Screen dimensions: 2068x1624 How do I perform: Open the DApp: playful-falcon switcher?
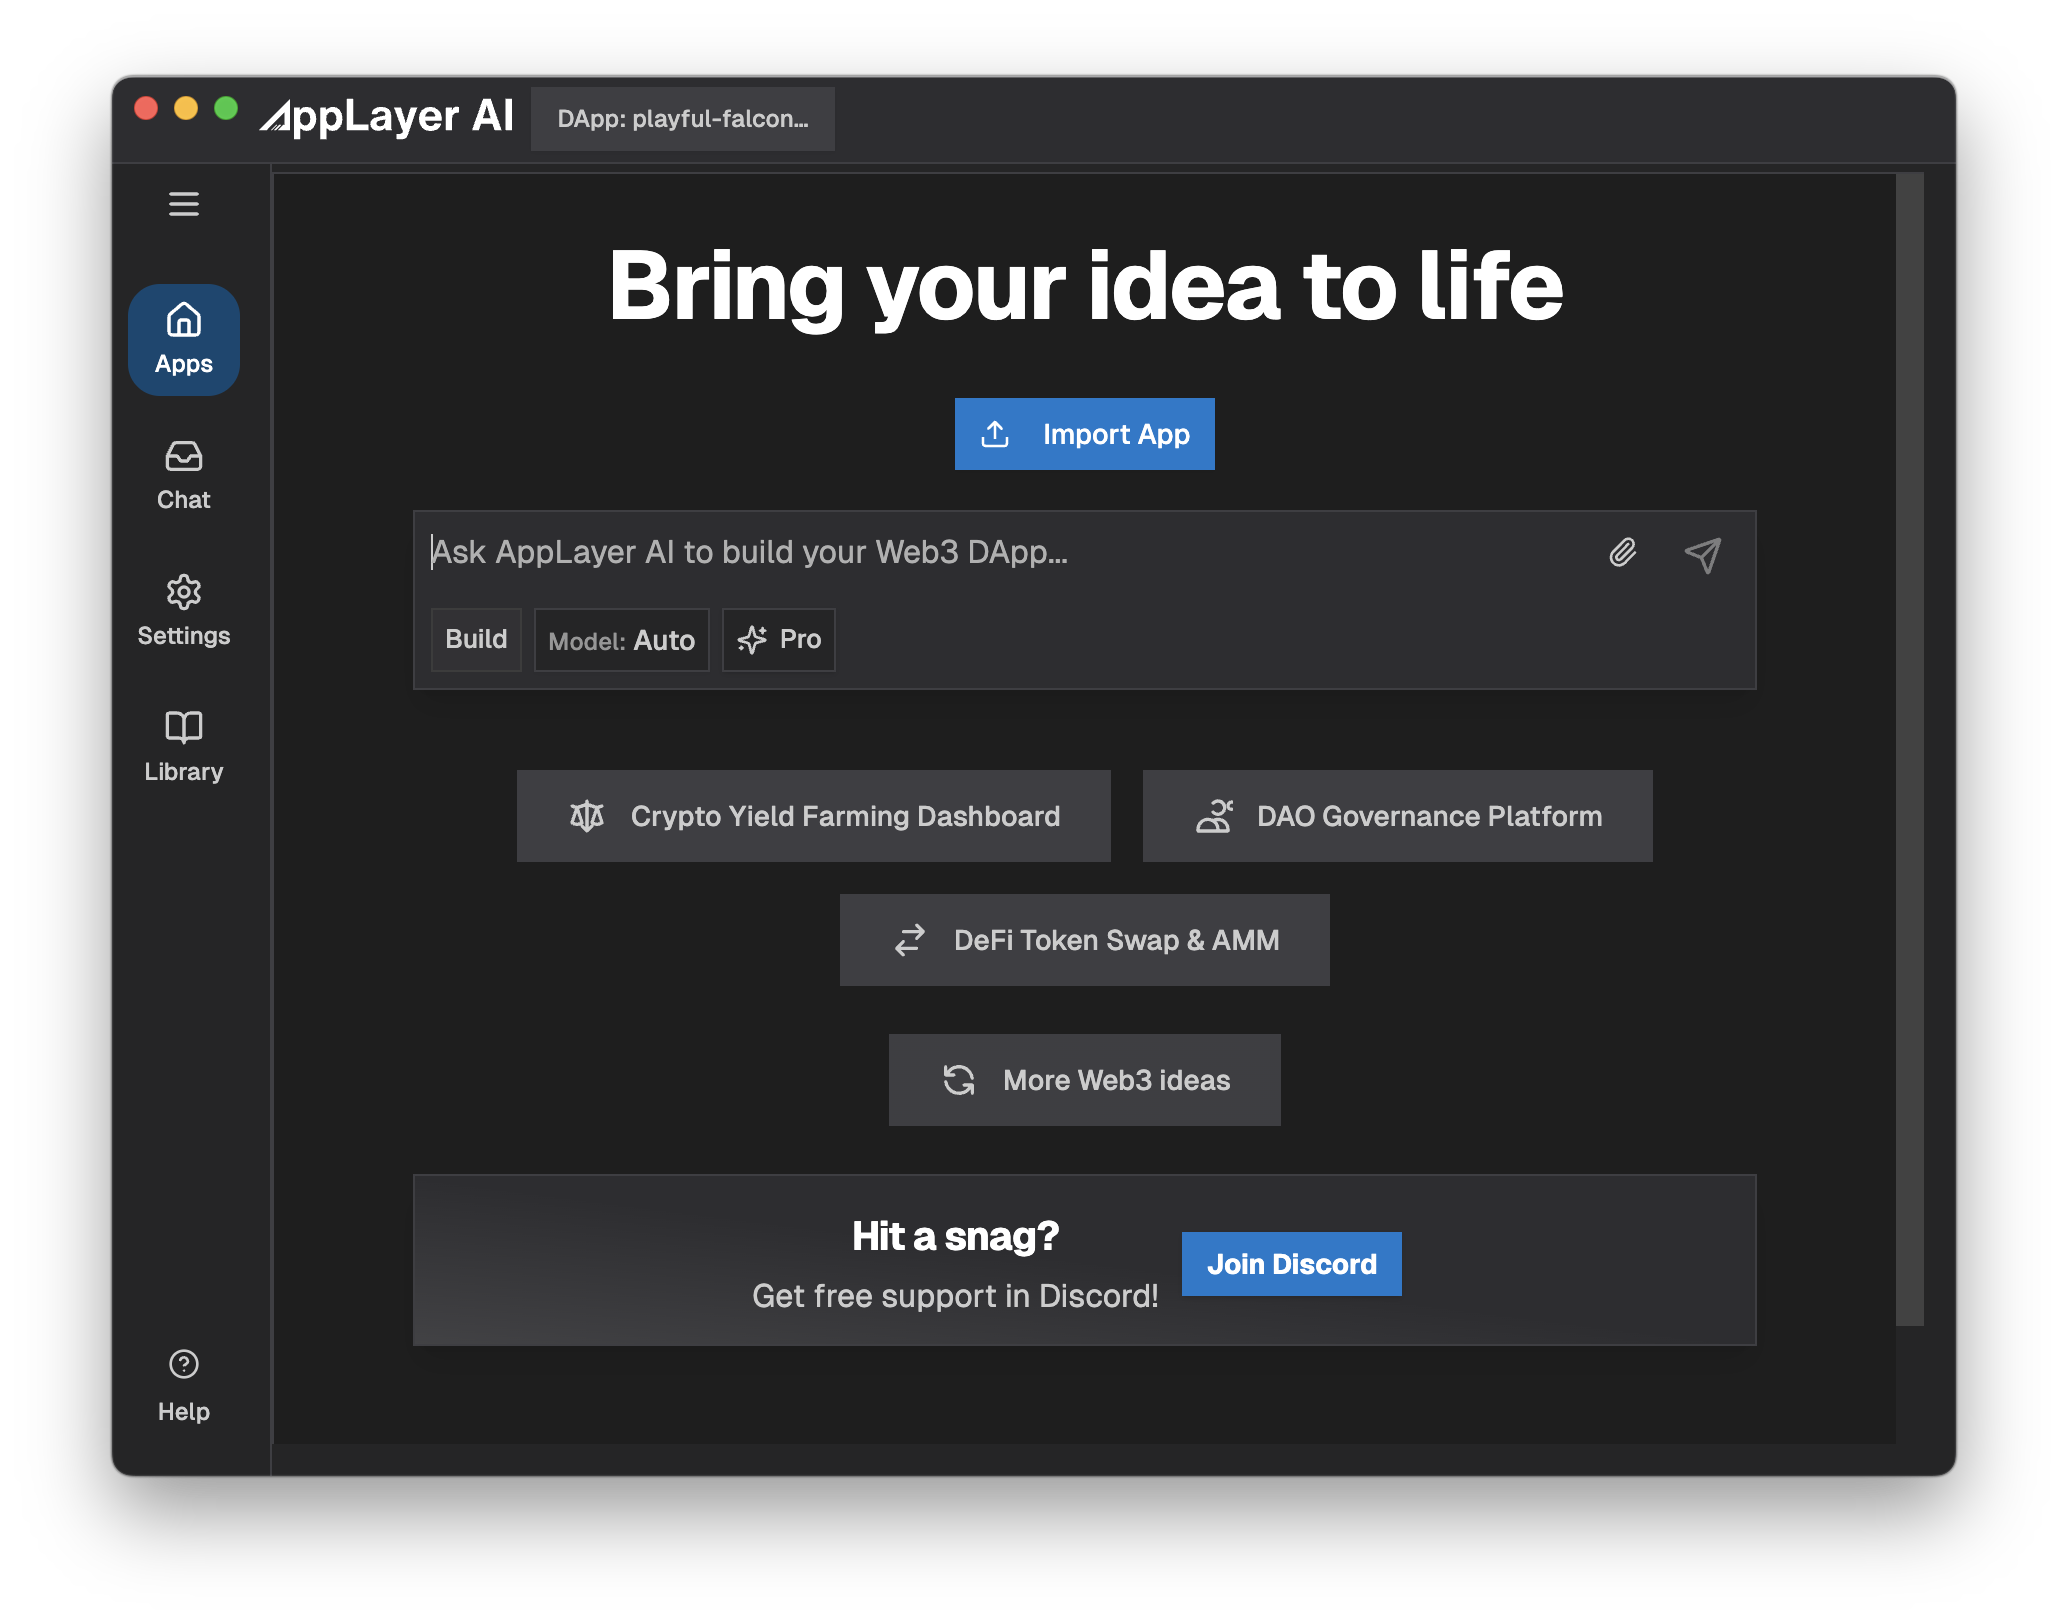pyautogui.click(x=683, y=118)
